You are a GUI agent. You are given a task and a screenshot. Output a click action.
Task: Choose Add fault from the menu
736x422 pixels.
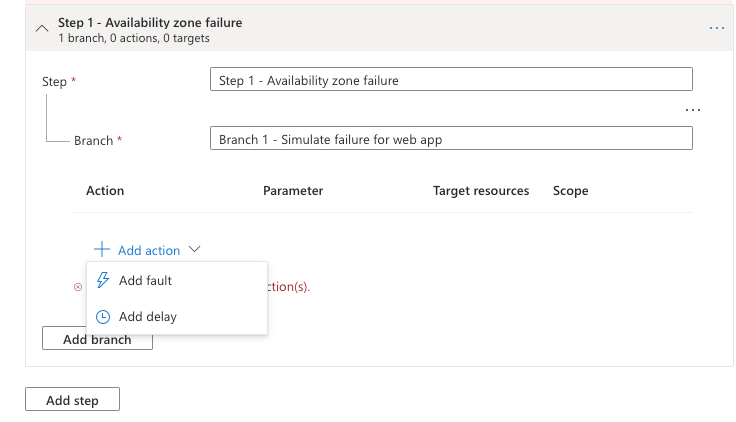point(146,281)
